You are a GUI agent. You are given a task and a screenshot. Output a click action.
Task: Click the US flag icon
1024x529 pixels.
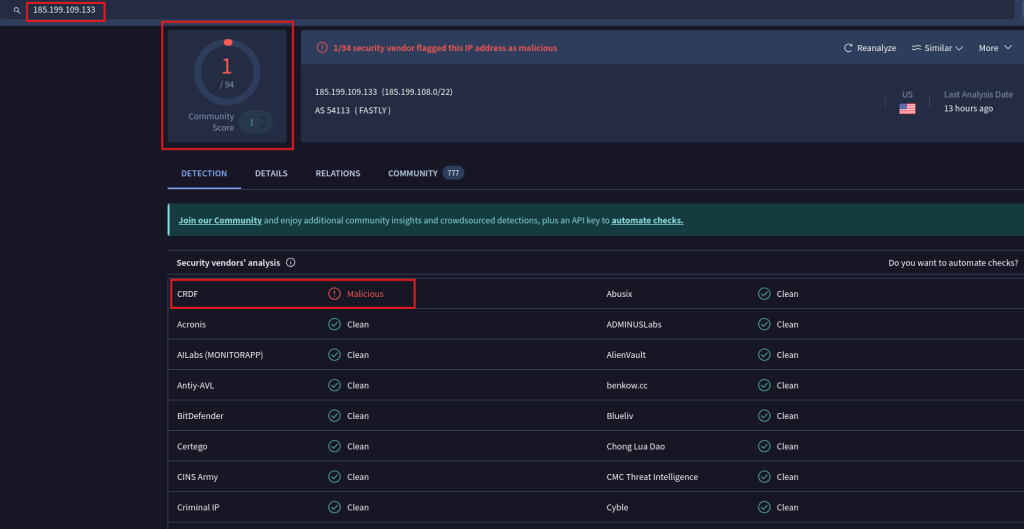(x=907, y=109)
